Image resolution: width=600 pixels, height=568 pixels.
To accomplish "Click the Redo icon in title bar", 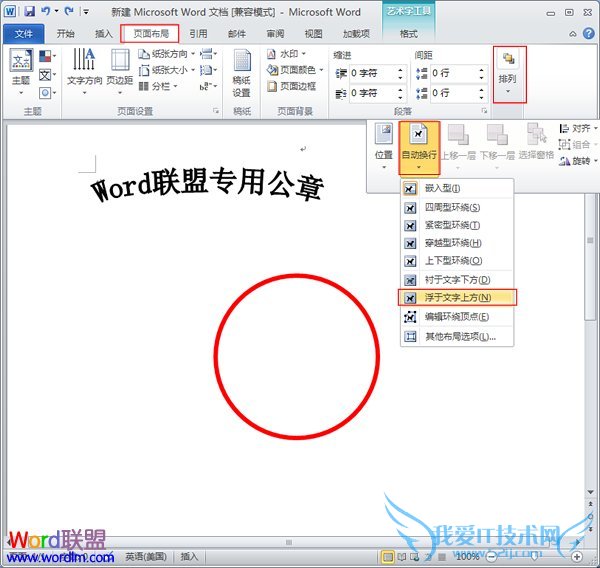I will pyautogui.click(x=69, y=11).
